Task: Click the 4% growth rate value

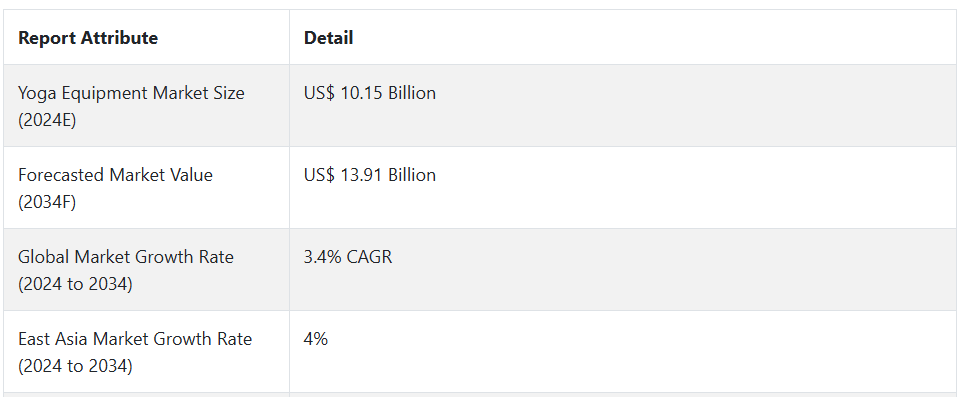Action: 315,339
